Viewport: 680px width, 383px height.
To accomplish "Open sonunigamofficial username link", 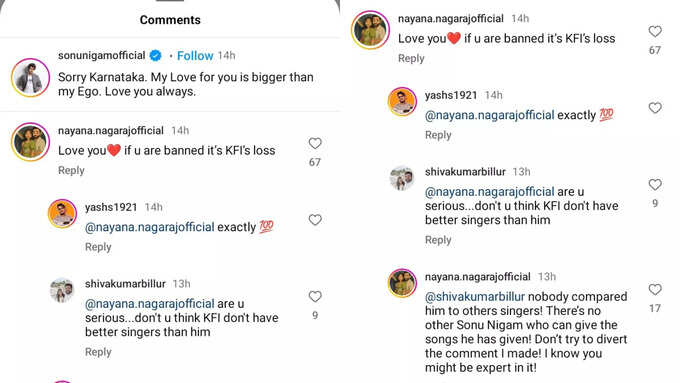I will (101, 56).
